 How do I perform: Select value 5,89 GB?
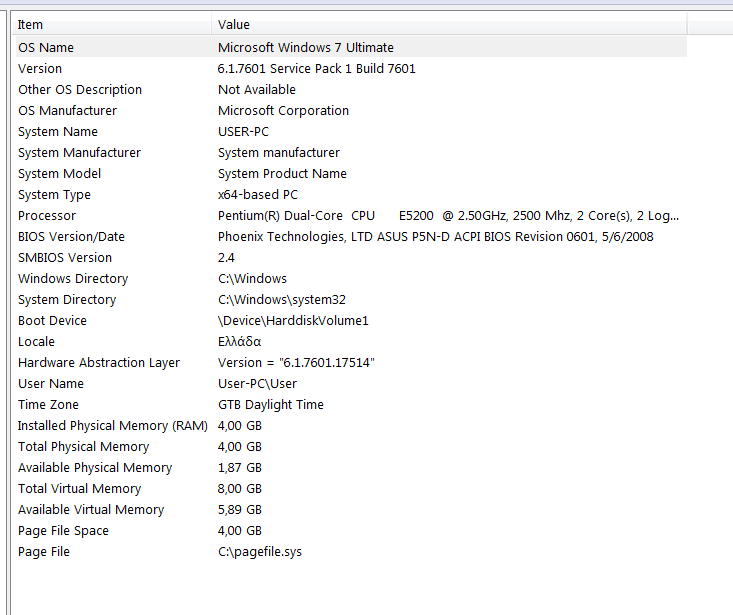[x=239, y=510]
